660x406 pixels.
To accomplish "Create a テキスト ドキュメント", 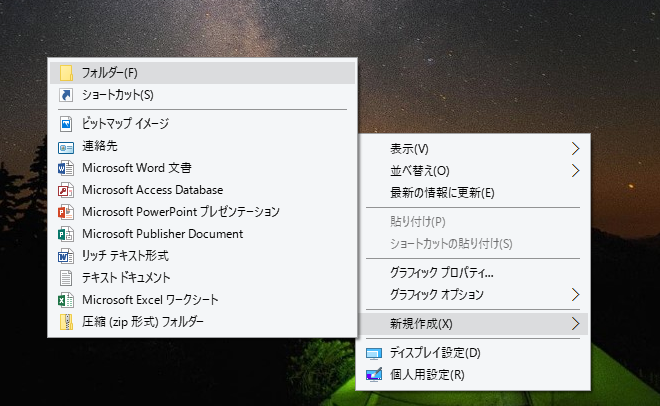I will (x=202, y=278).
